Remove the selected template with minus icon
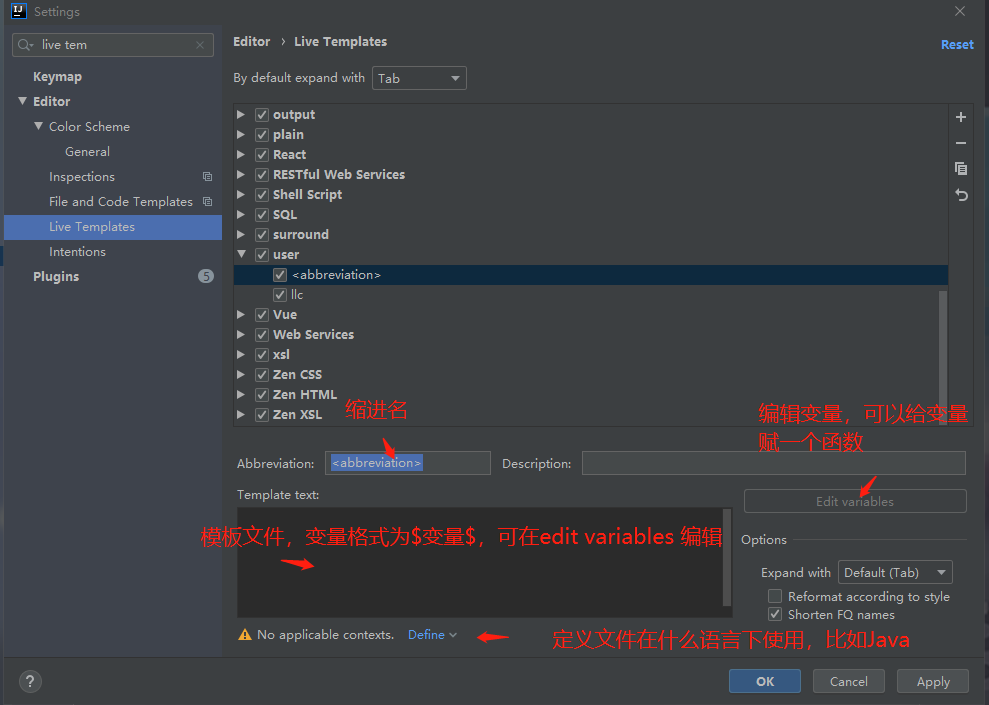Viewport: 989px width, 705px height. (x=961, y=143)
